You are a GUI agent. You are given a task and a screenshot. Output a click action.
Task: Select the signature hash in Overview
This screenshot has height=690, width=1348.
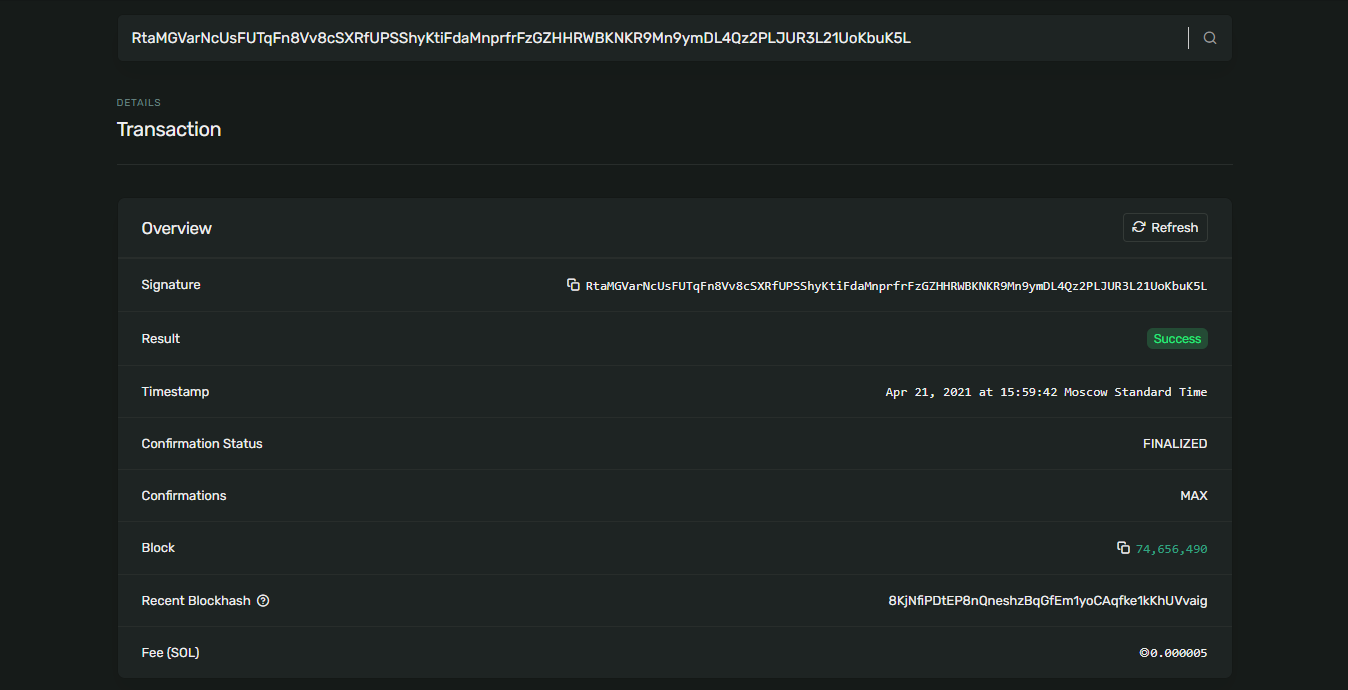coord(896,286)
